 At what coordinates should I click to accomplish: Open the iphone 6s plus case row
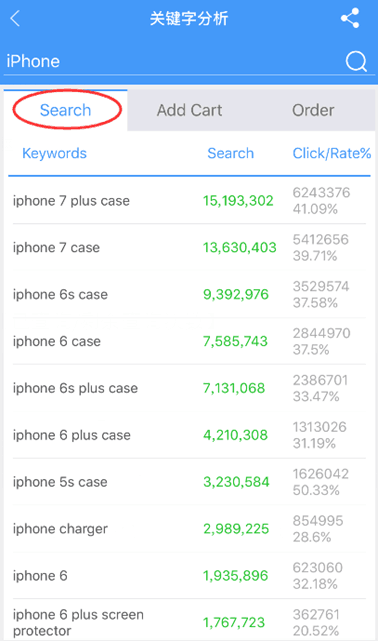tap(189, 388)
